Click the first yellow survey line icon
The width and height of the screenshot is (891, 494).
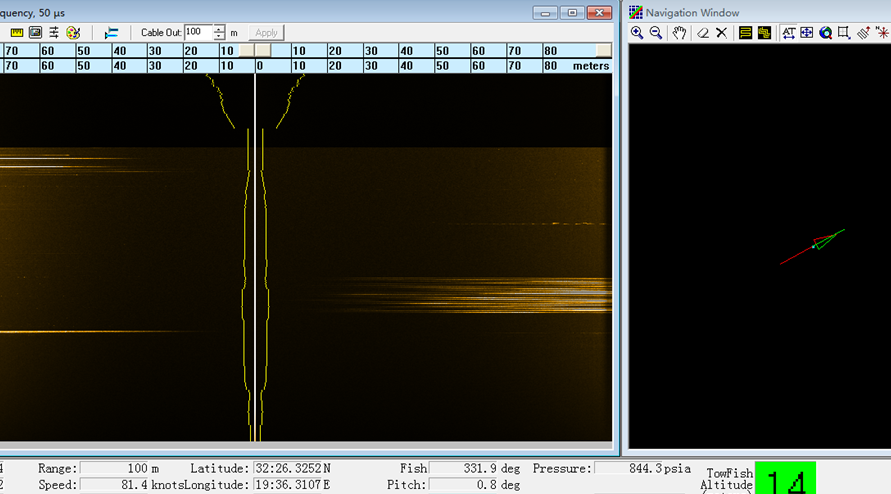(x=745, y=33)
